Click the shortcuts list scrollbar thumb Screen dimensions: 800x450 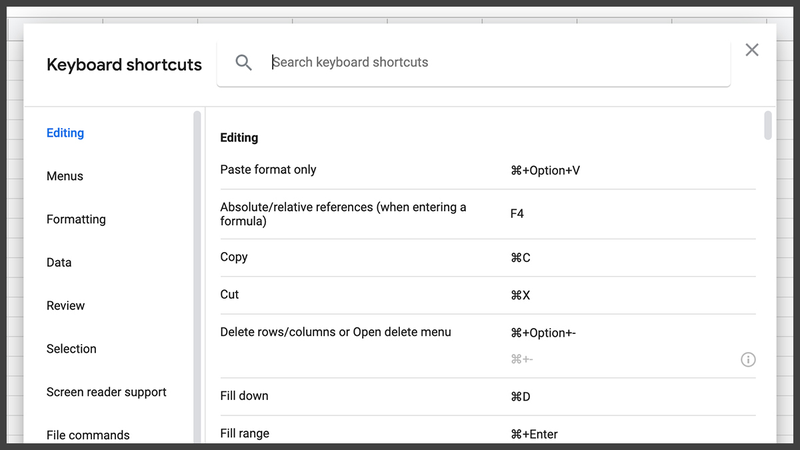coord(768,125)
